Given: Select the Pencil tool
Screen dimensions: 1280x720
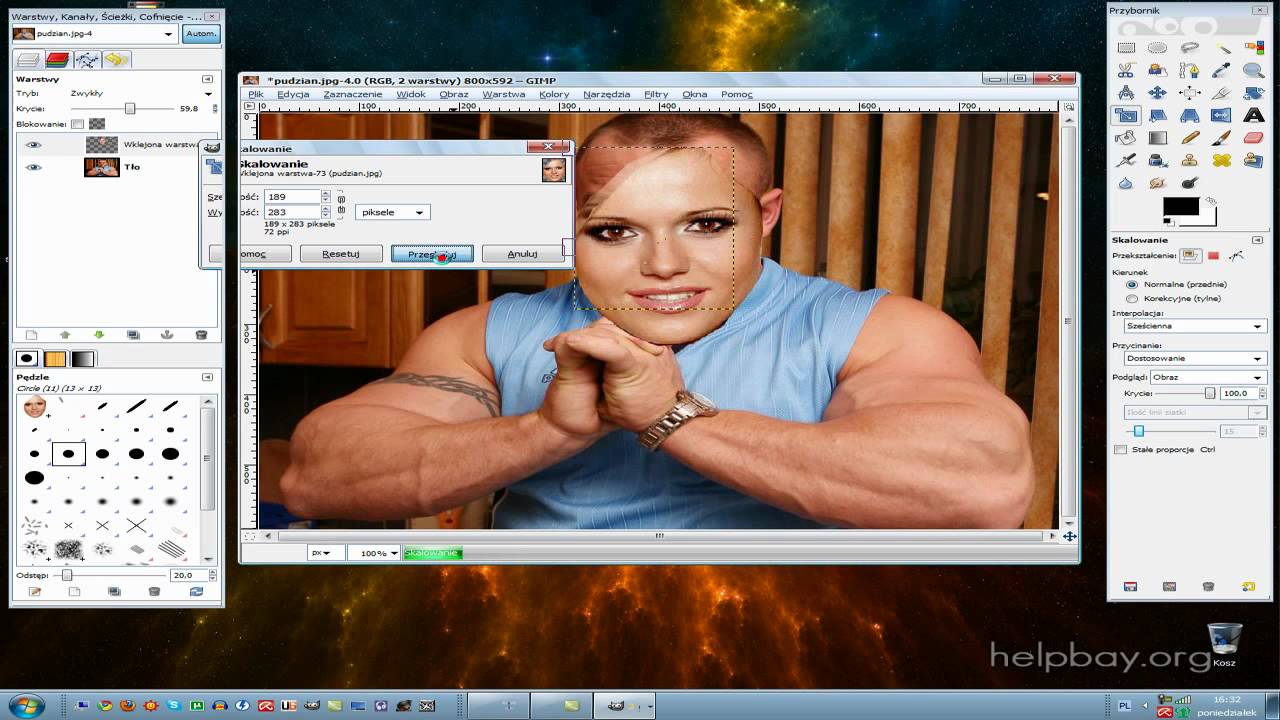Looking at the screenshot, I should pyautogui.click(x=1190, y=138).
